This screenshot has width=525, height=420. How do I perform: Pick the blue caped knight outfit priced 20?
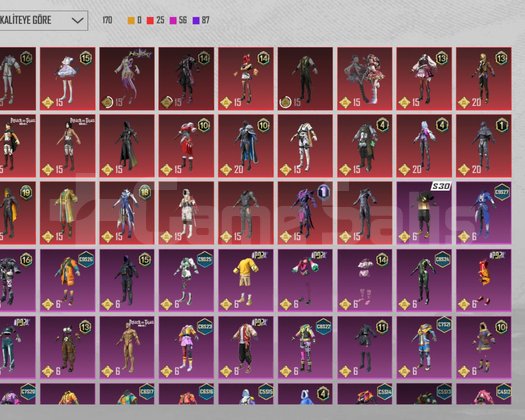point(246,146)
